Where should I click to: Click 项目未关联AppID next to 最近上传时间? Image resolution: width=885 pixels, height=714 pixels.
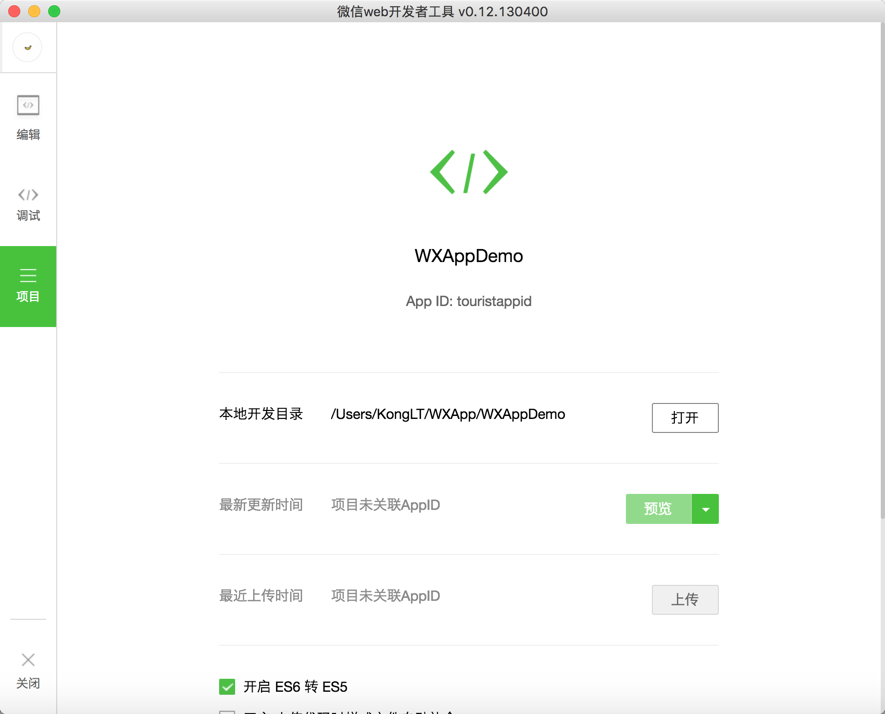click(x=385, y=596)
